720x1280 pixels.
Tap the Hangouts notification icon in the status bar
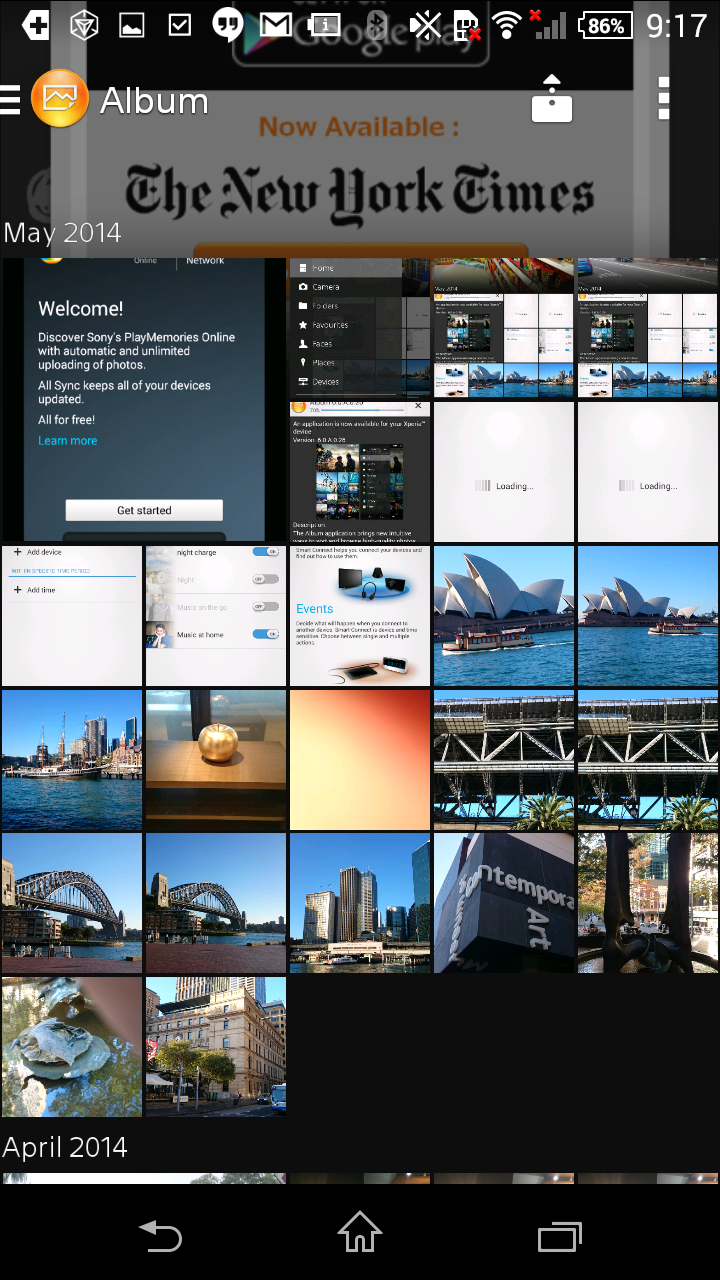(x=228, y=25)
